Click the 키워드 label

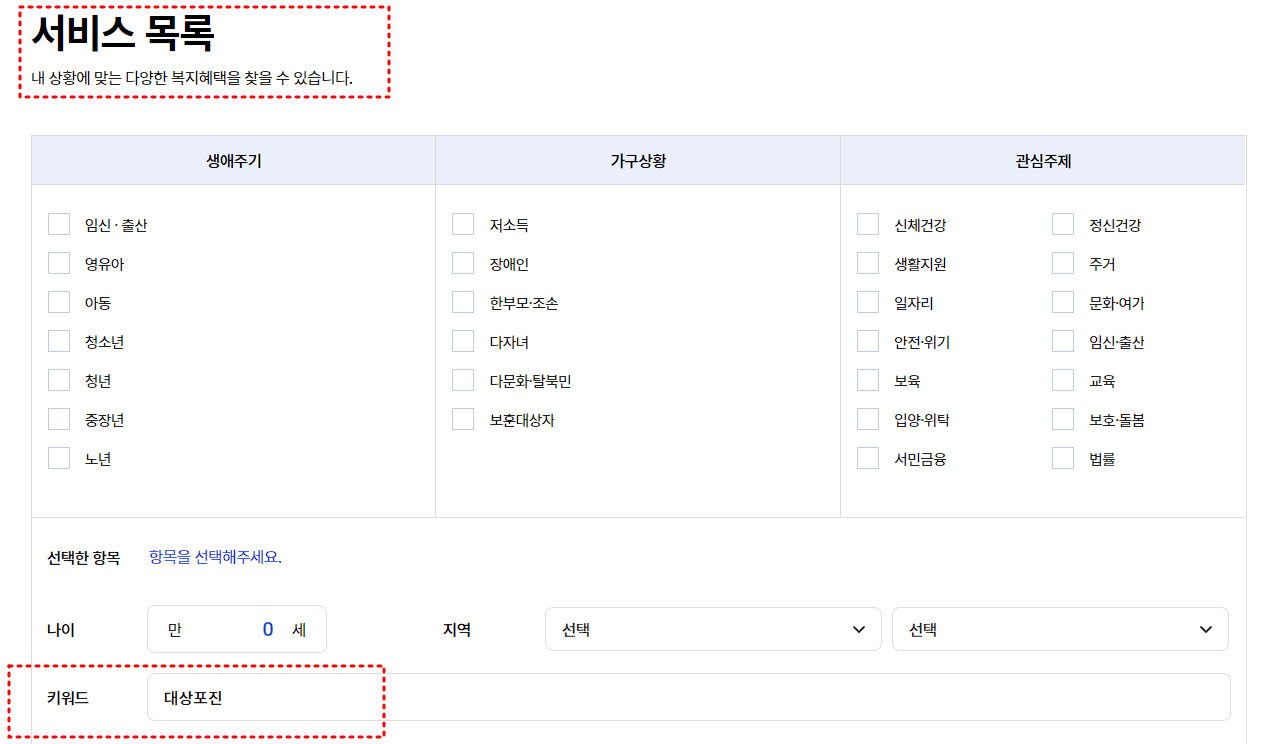tap(68, 697)
